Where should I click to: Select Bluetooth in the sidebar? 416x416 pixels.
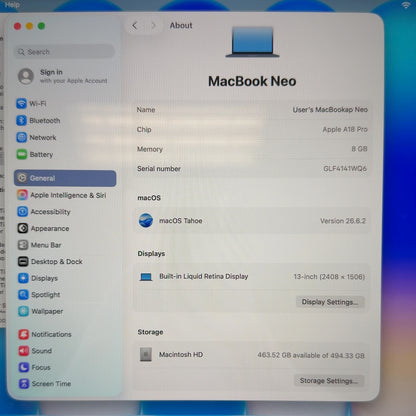click(x=39, y=121)
